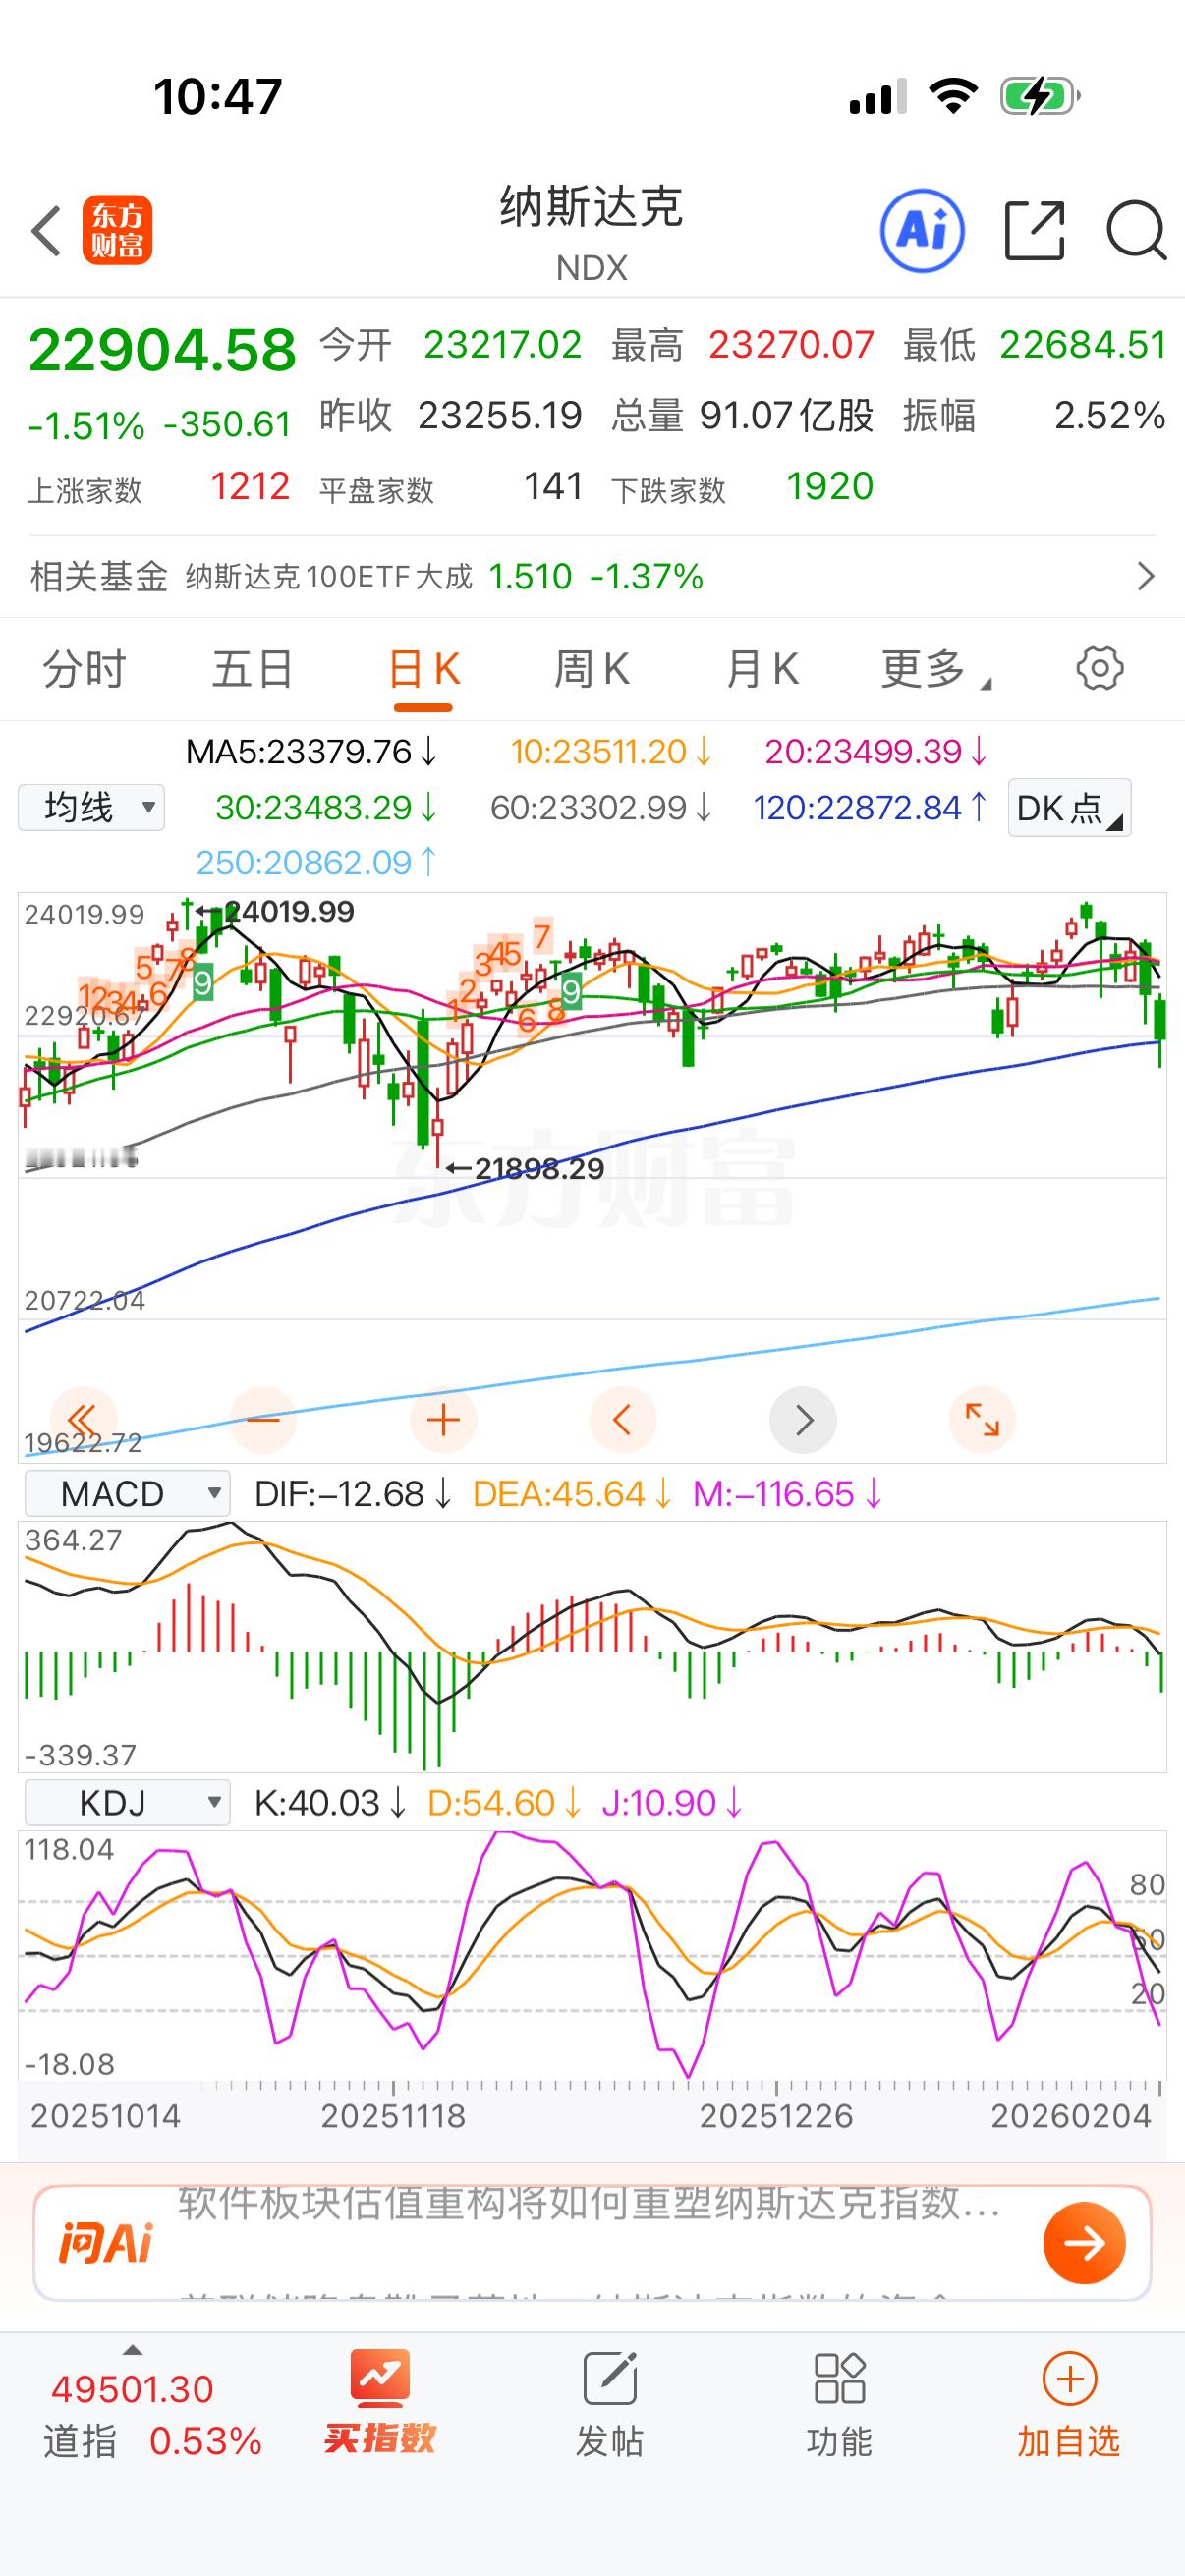Open the search magnifier icon

[x=1136, y=231]
